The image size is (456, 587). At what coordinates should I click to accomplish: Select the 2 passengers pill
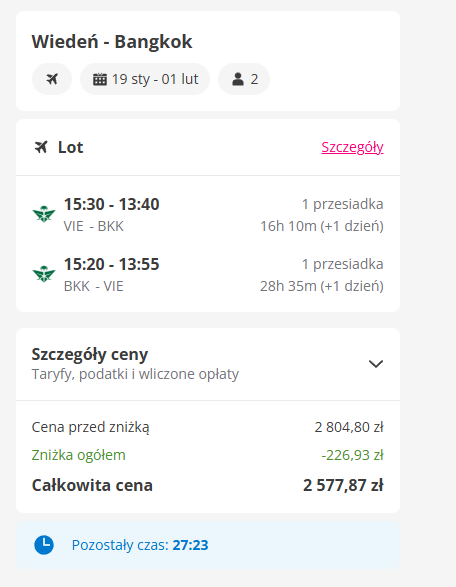coord(244,79)
